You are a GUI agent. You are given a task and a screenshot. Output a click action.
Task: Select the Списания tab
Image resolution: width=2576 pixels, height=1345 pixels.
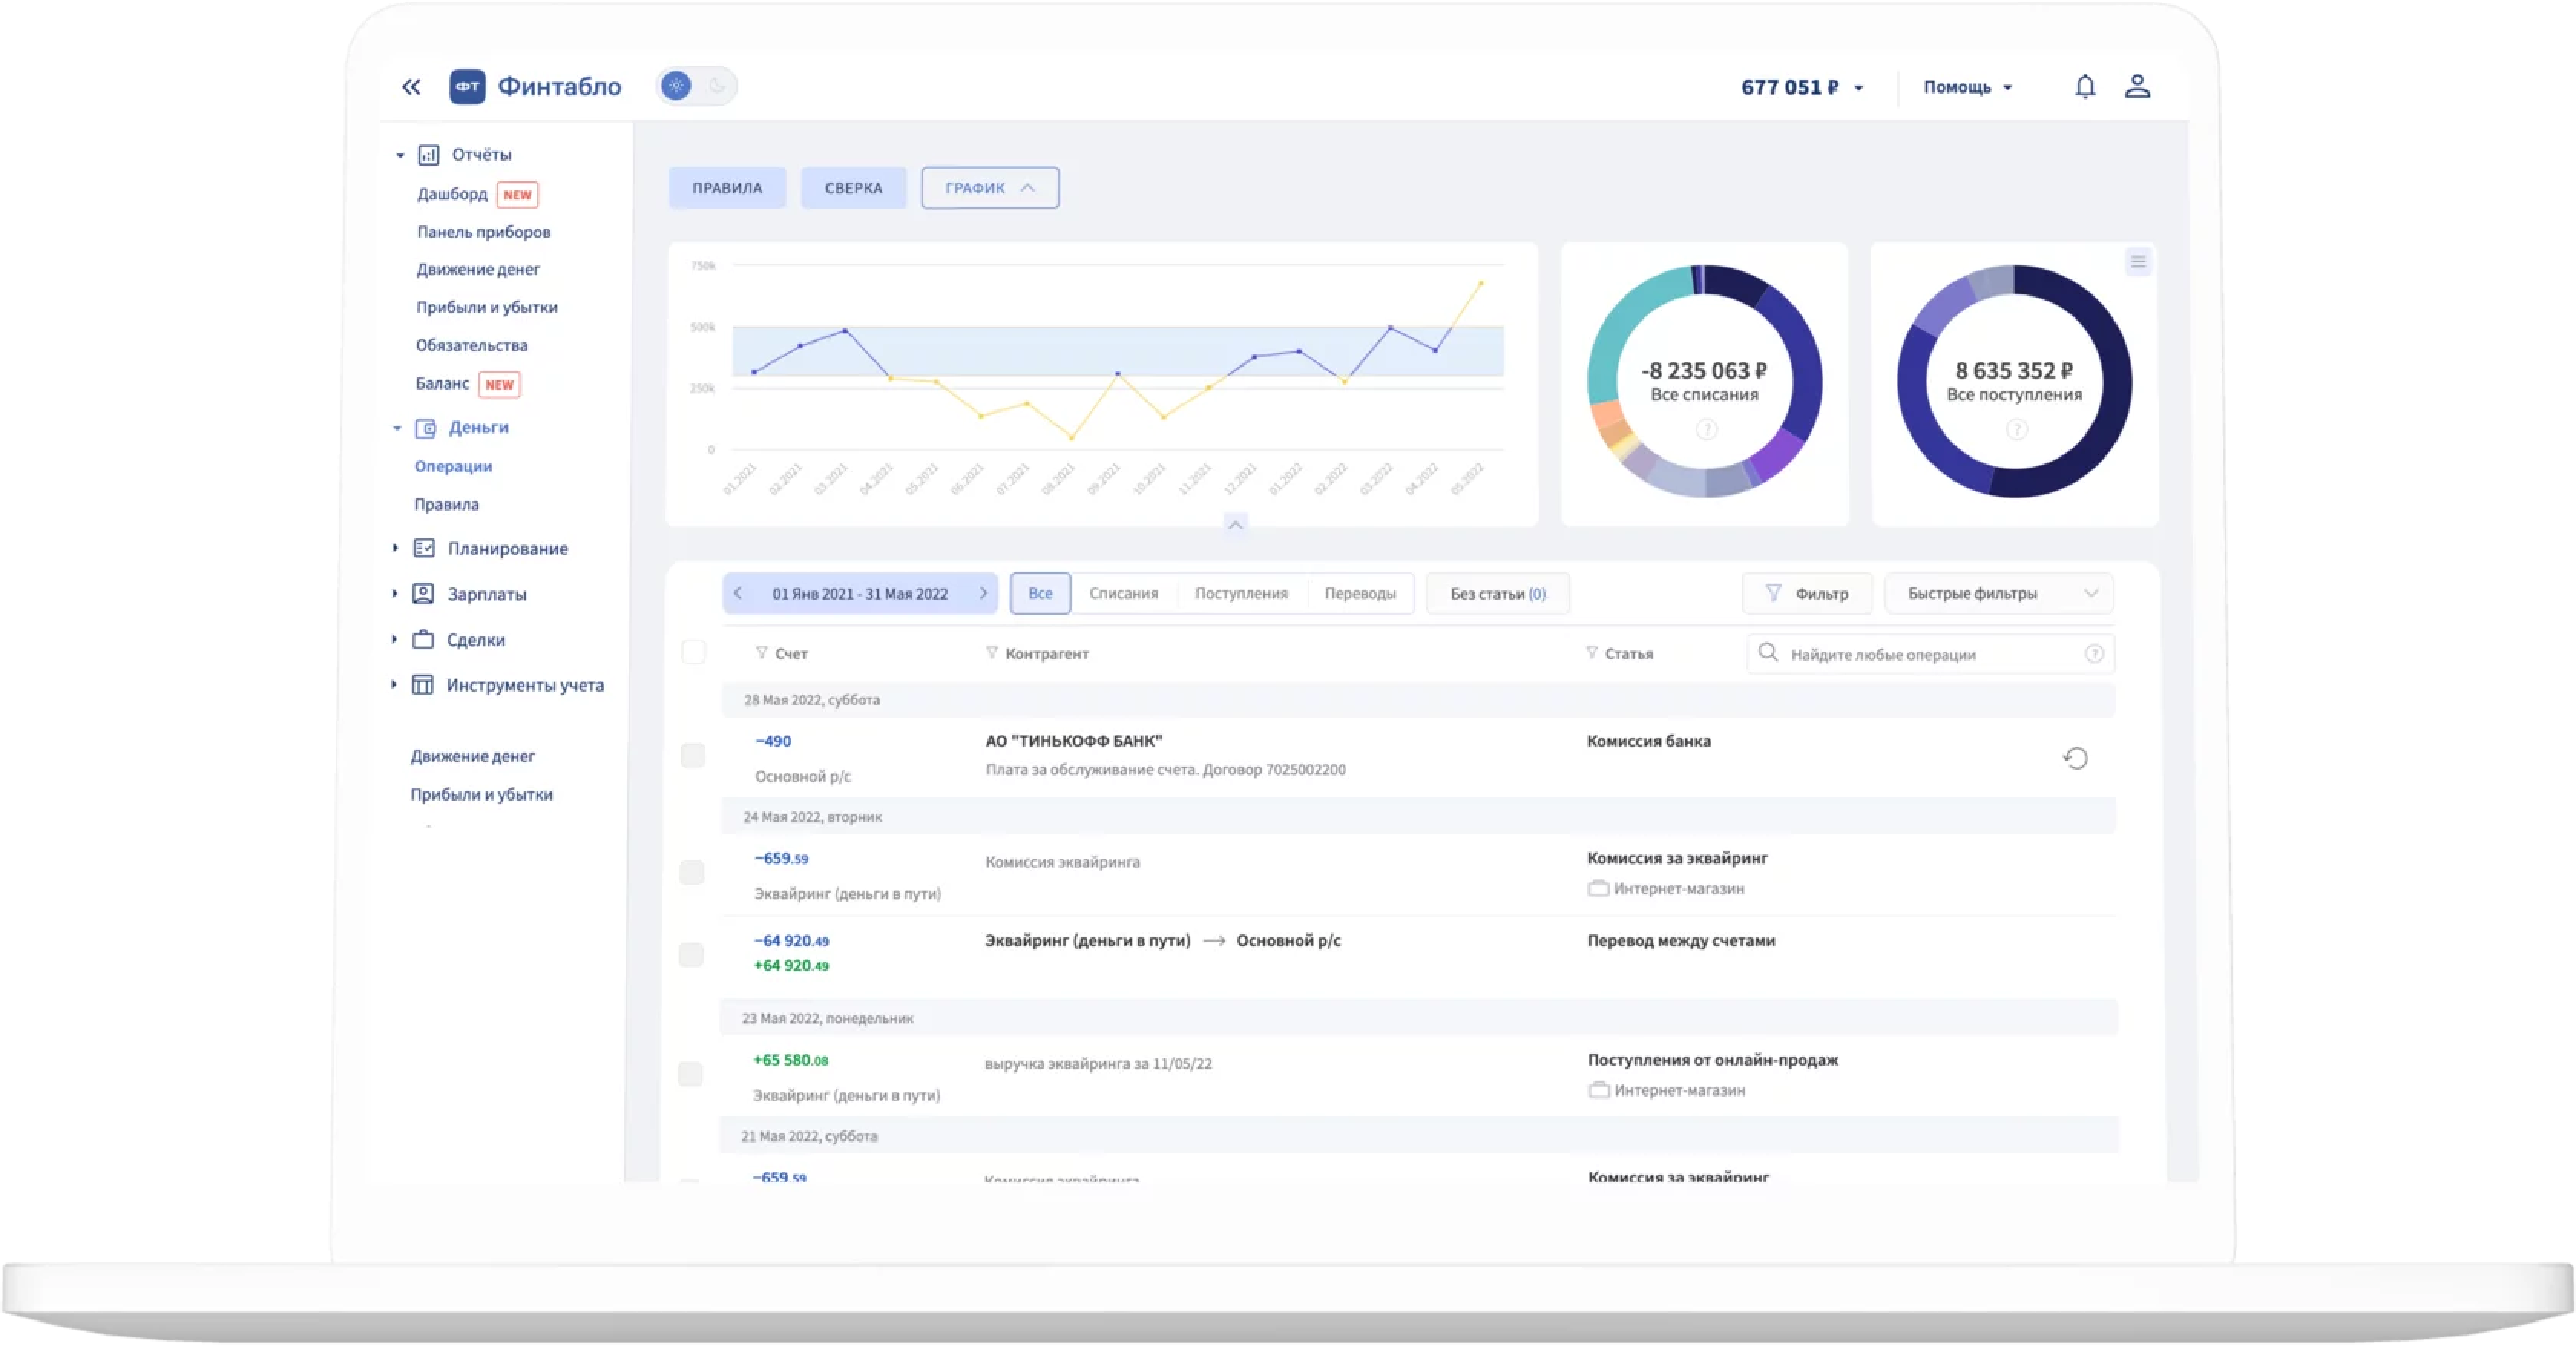(1123, 593)
